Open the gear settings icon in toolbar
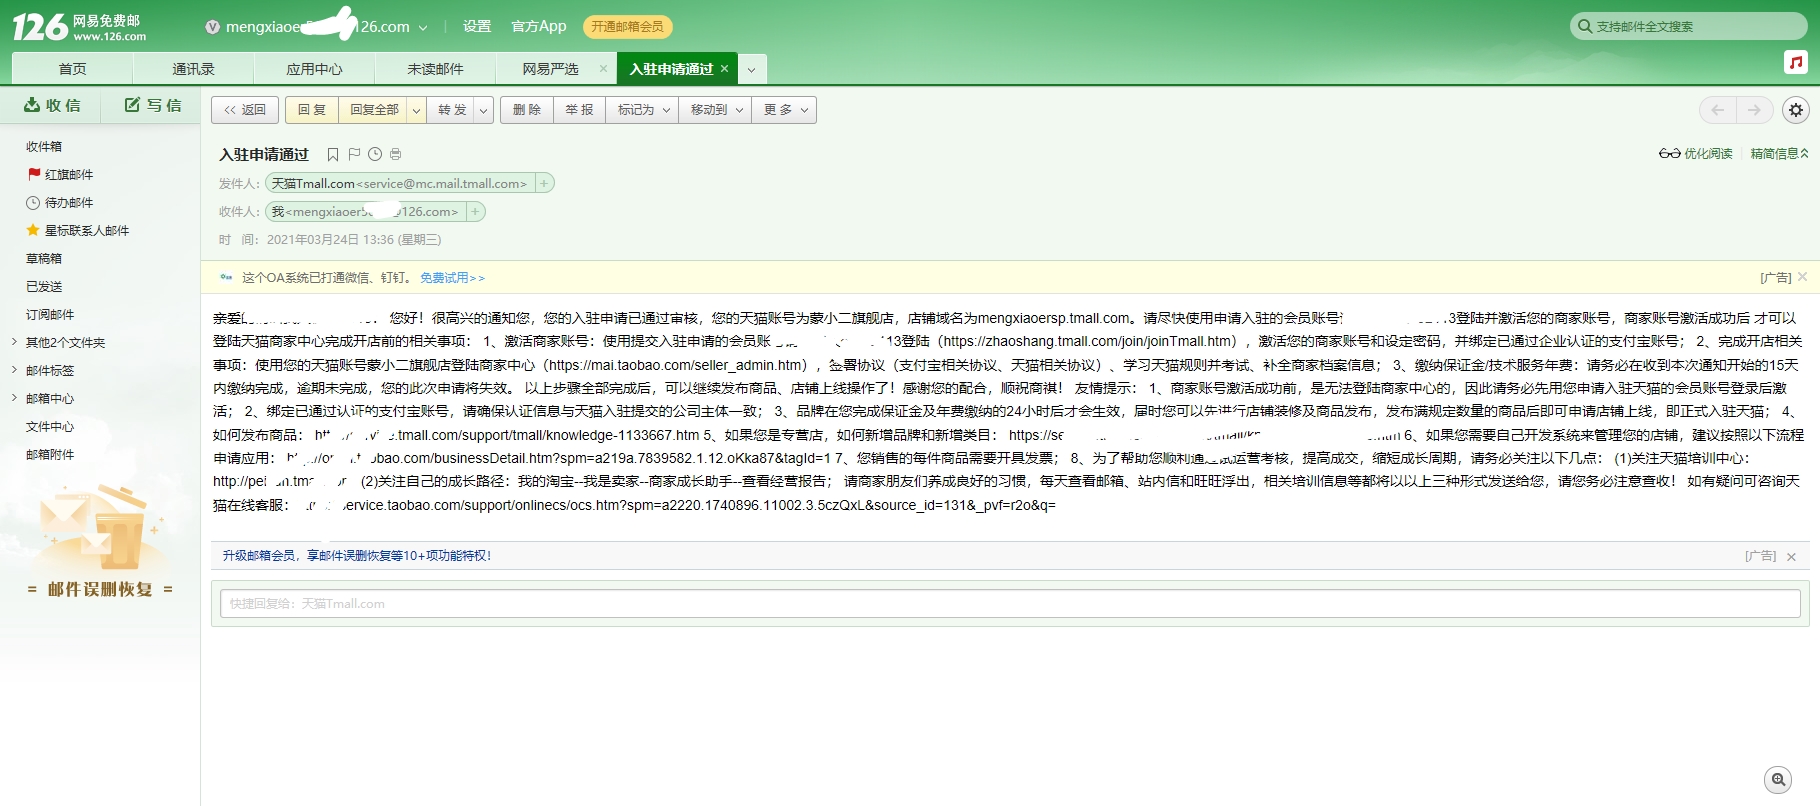This screenshot has width=1820, height=806. pyautogui.click(x=1796, y=110)
